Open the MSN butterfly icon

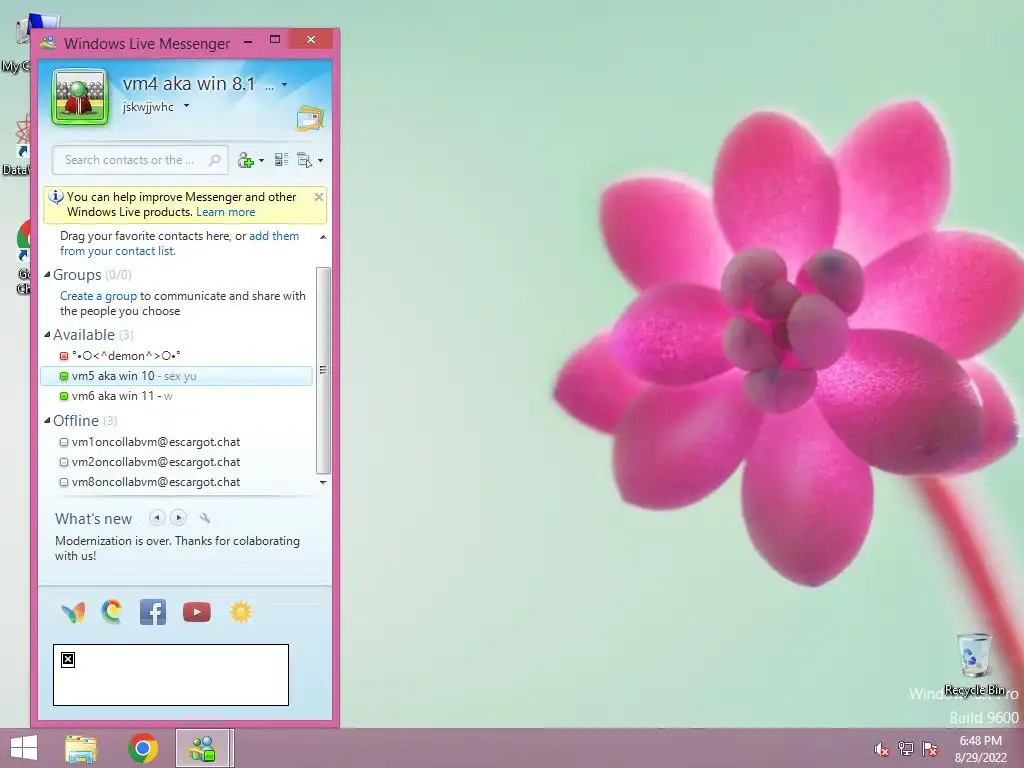(73, 612)
